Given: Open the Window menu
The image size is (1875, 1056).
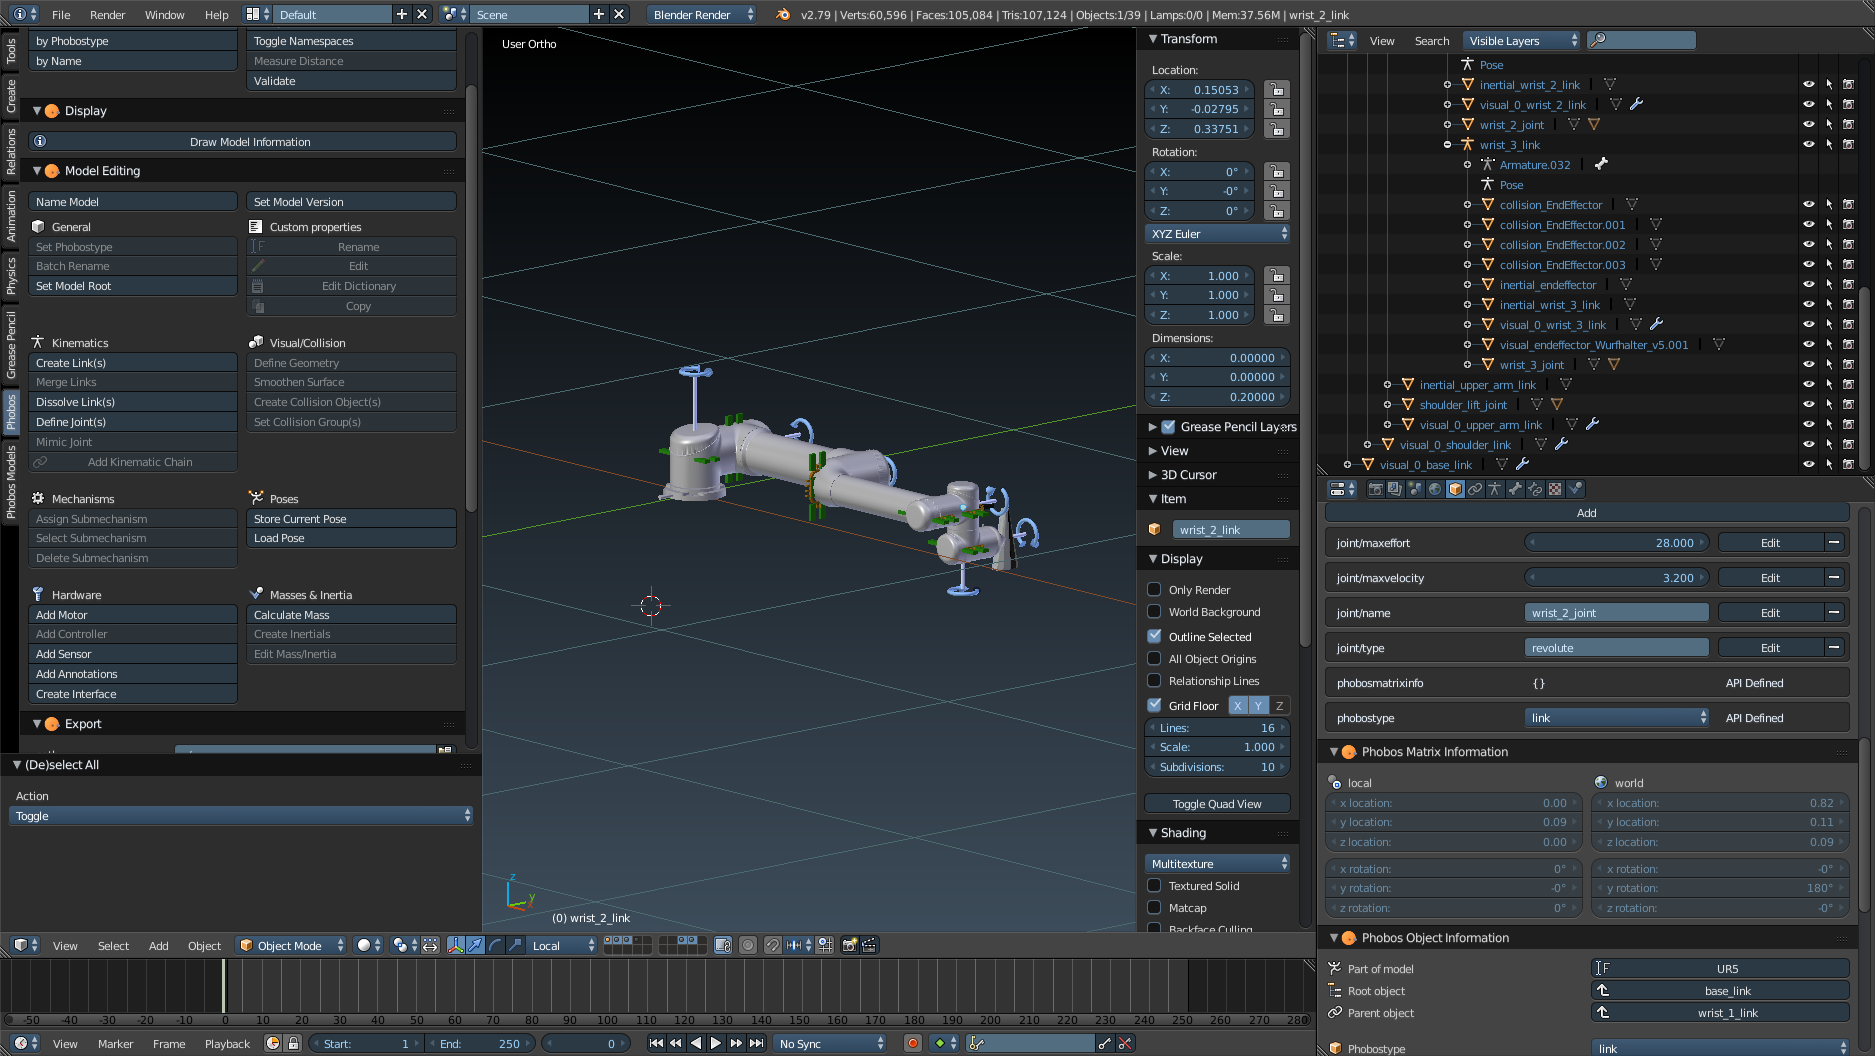Looking at the screenshot, I should point(165,14).
